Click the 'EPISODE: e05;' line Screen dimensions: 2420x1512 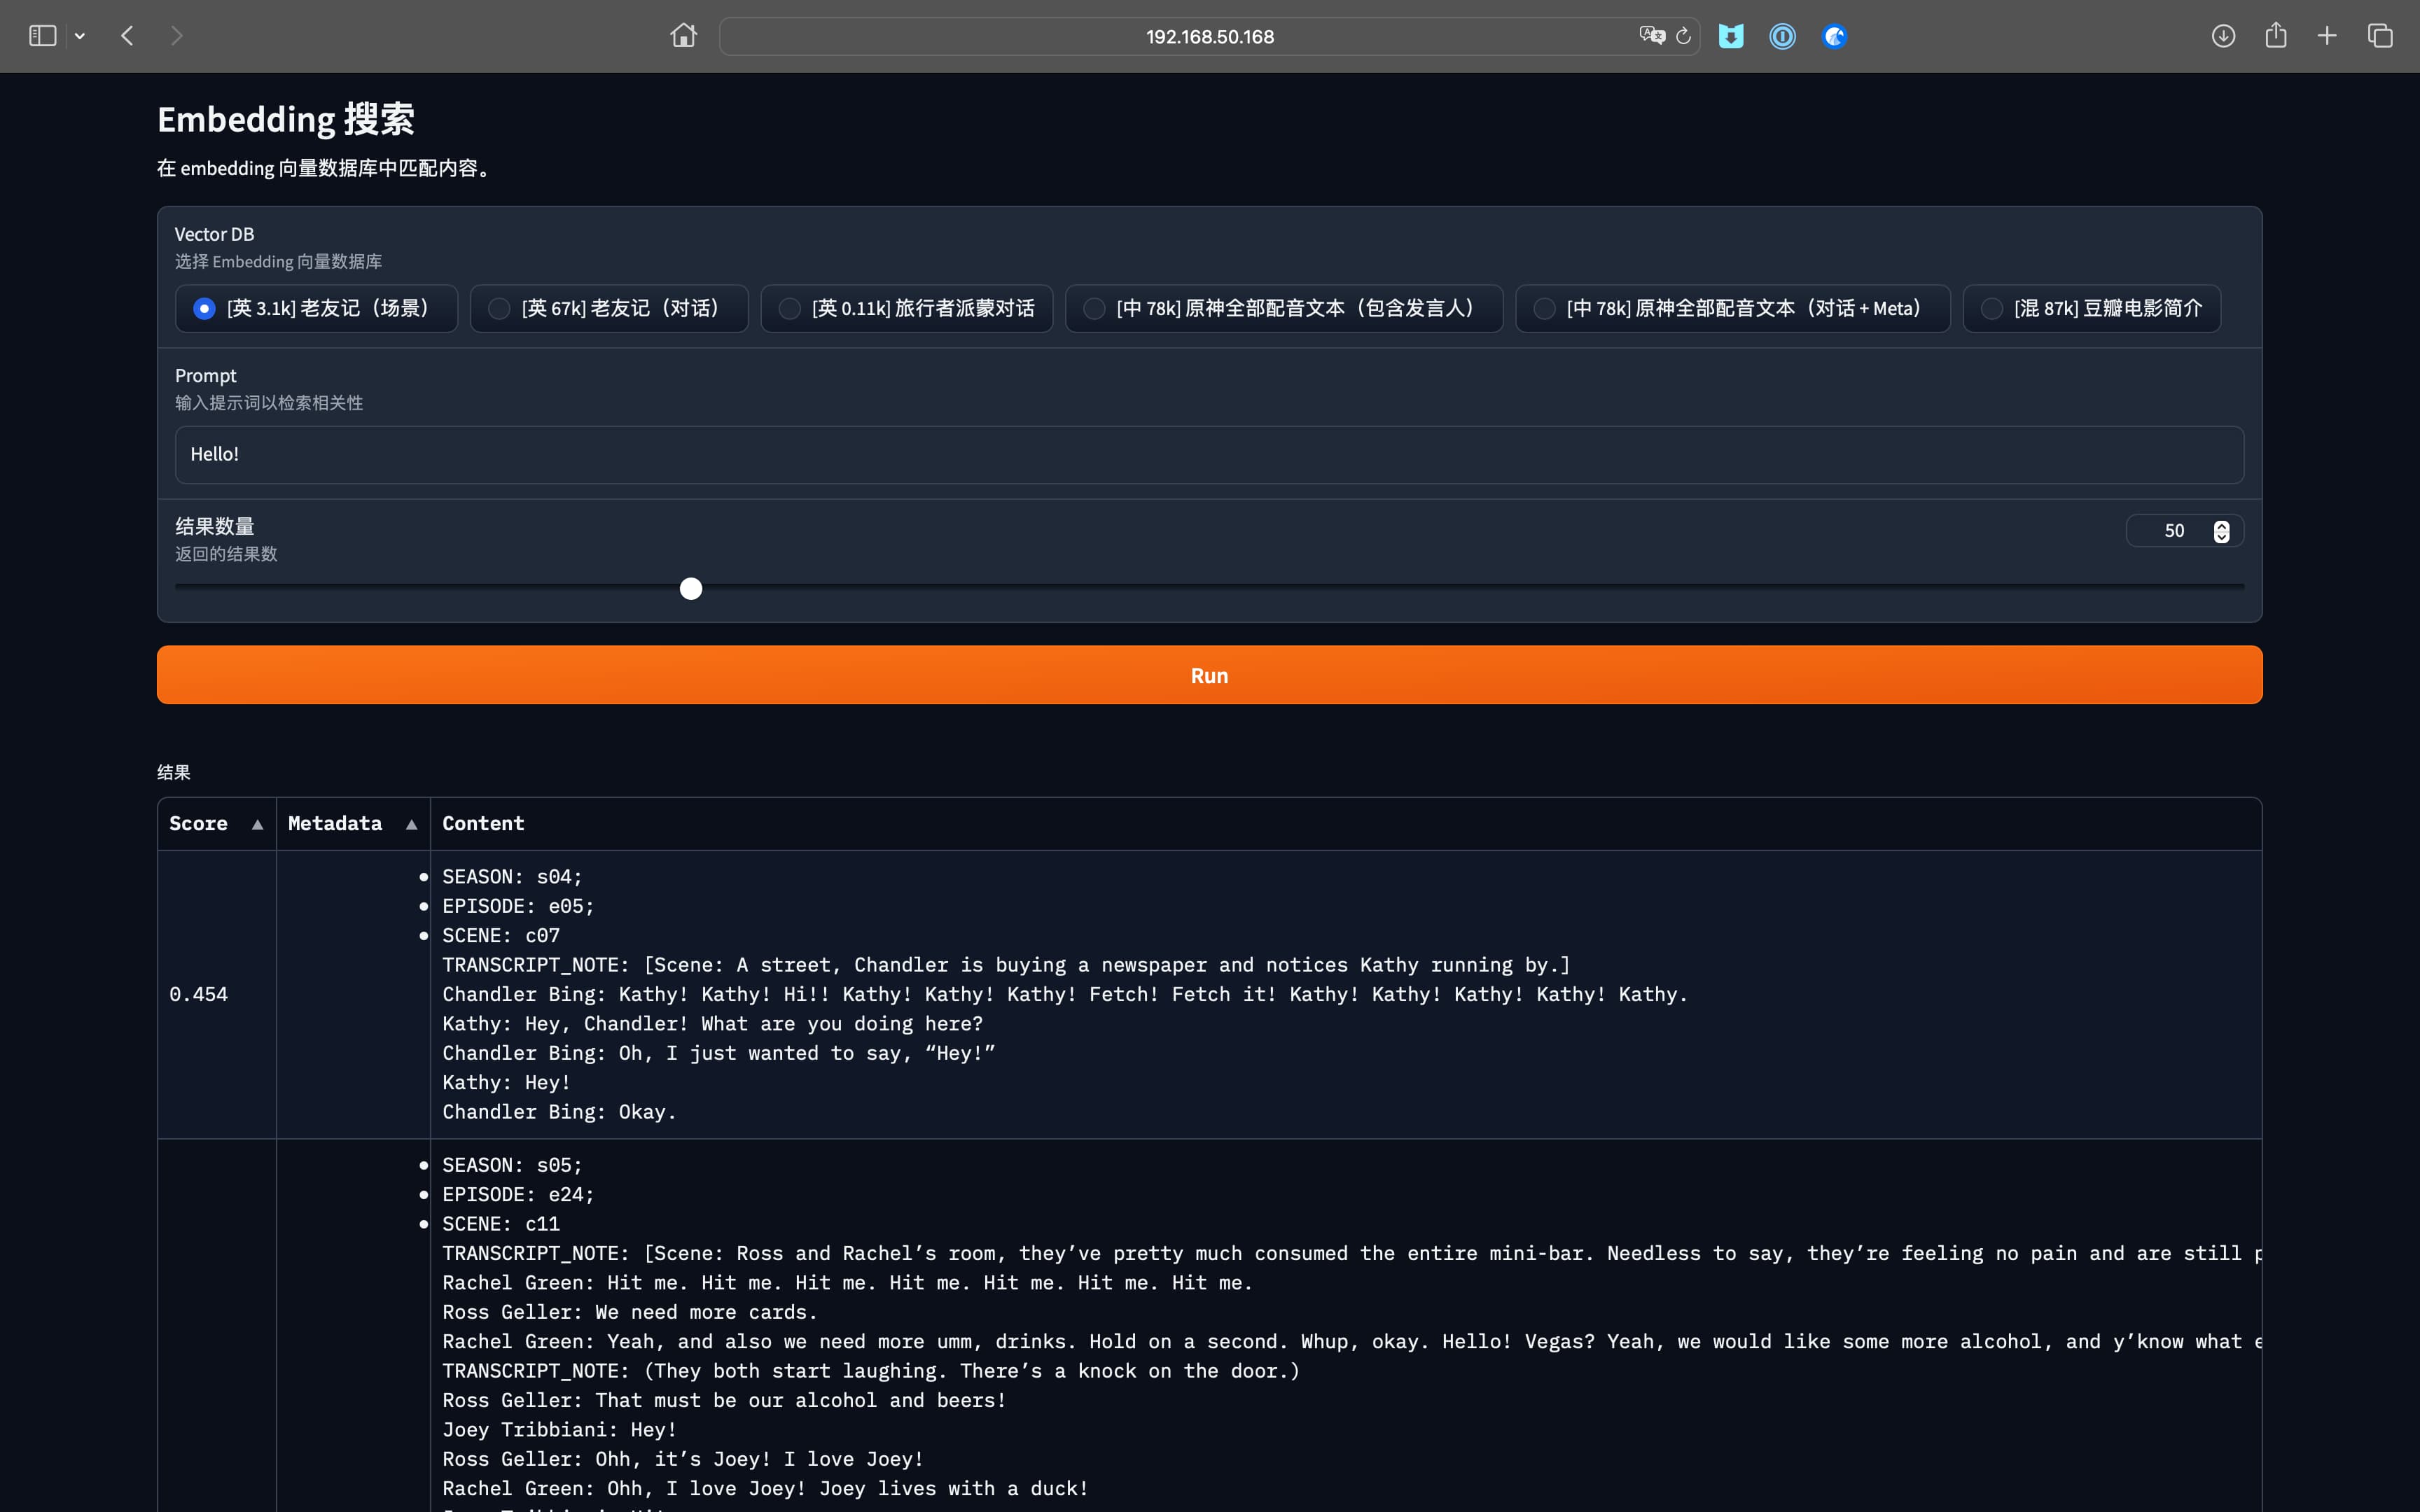click(x=518, y=906)
